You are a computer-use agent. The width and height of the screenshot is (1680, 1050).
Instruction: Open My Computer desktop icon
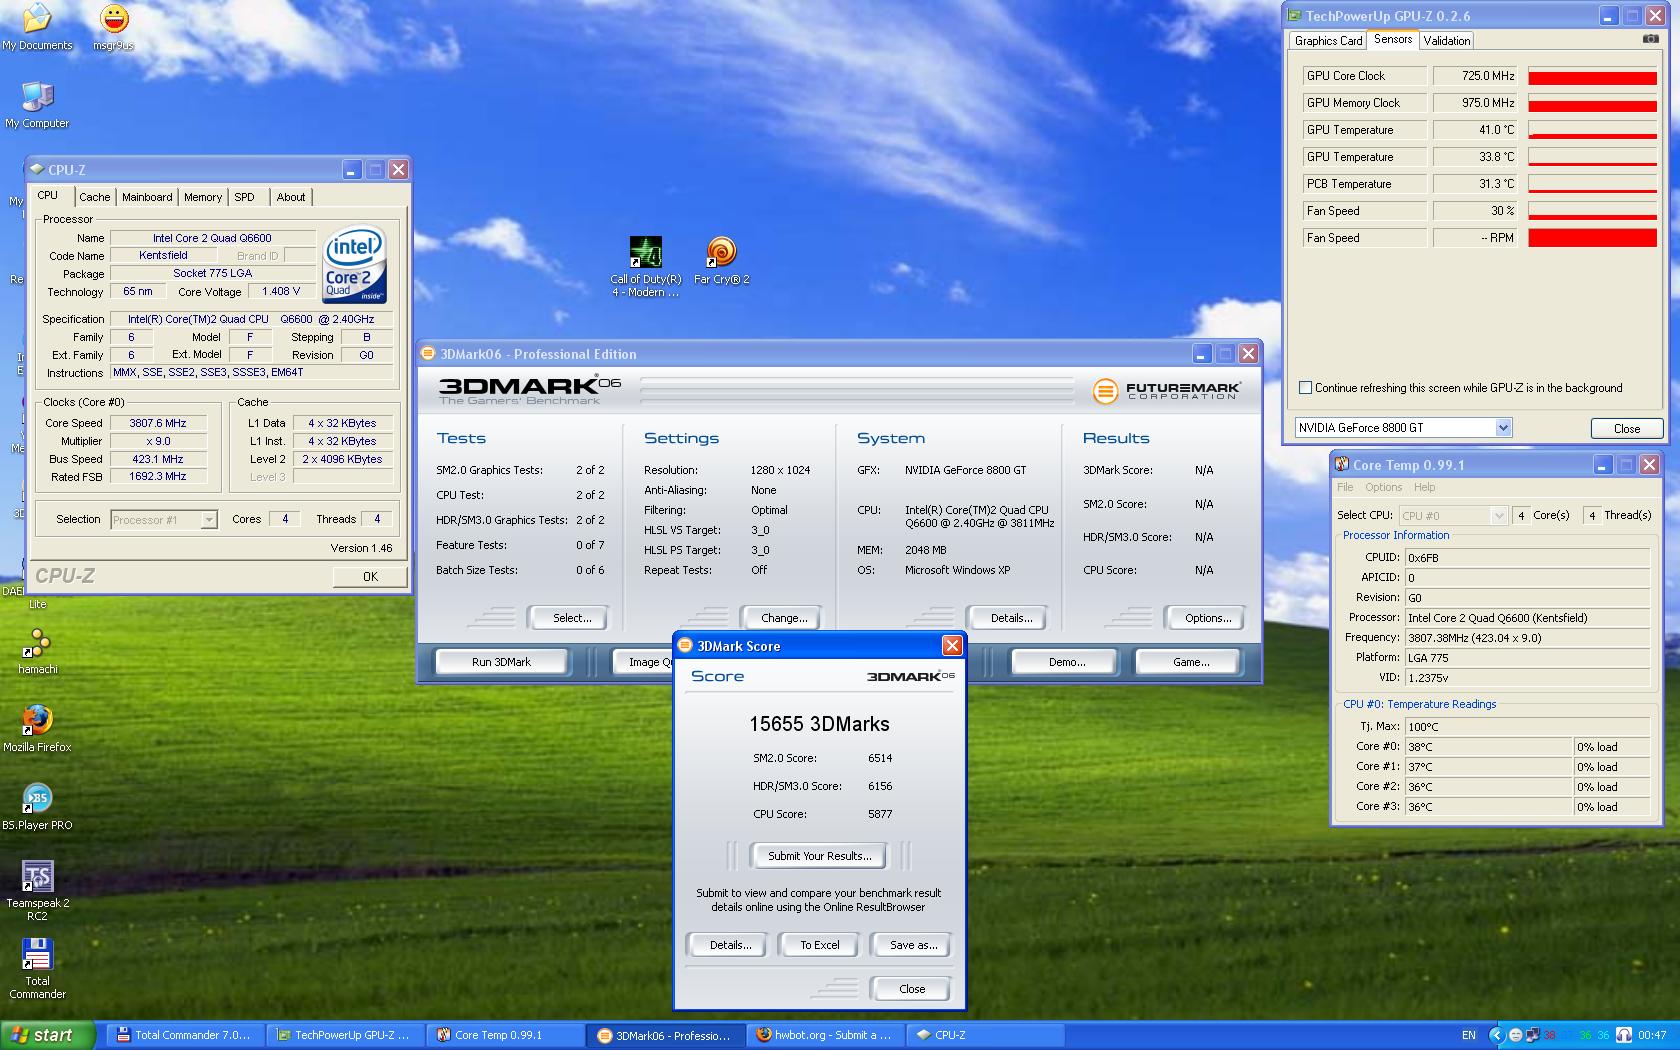point(37,105)
